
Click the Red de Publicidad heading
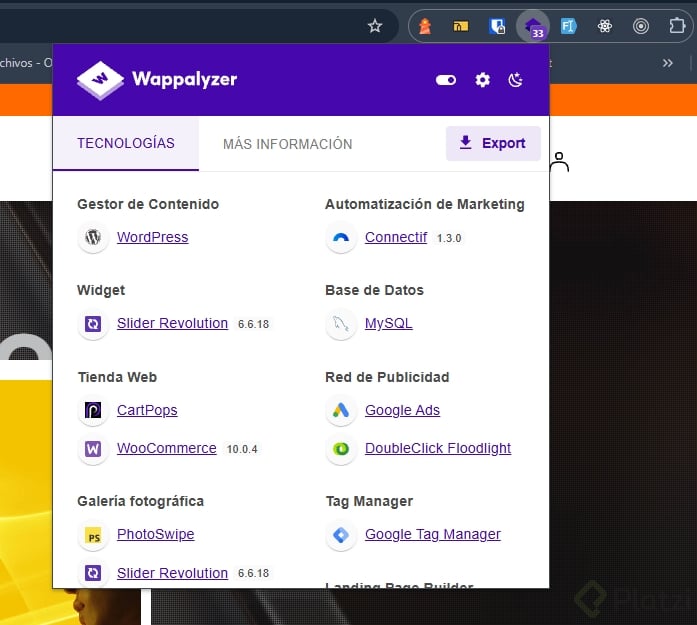pyautogui.click(x=387, y=377)
